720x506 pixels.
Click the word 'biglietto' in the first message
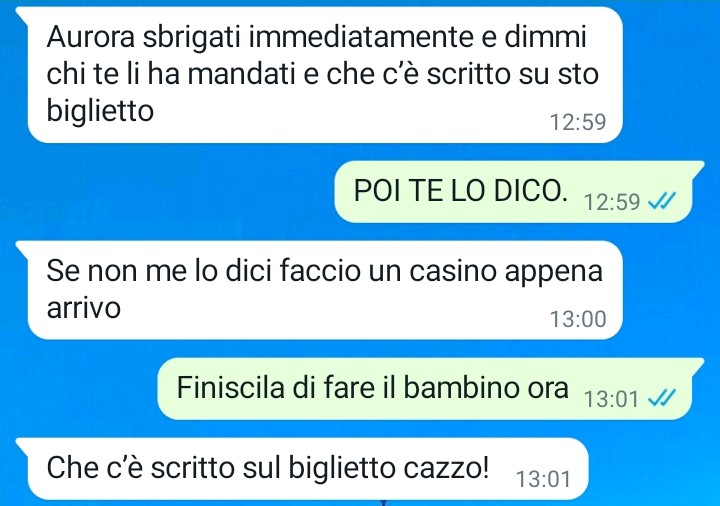(100, 112)
